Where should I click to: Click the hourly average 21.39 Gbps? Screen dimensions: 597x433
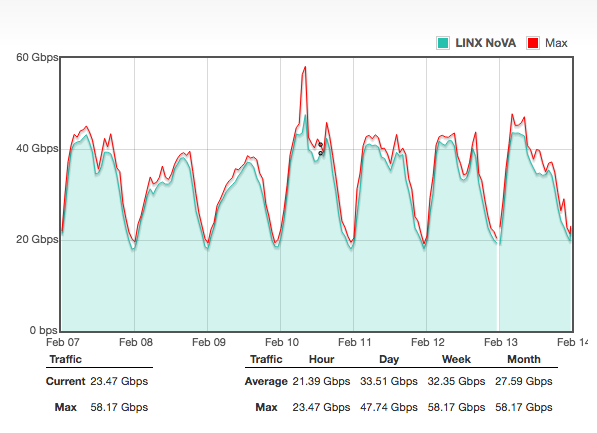pyautogui.click(x=321, y=381)
